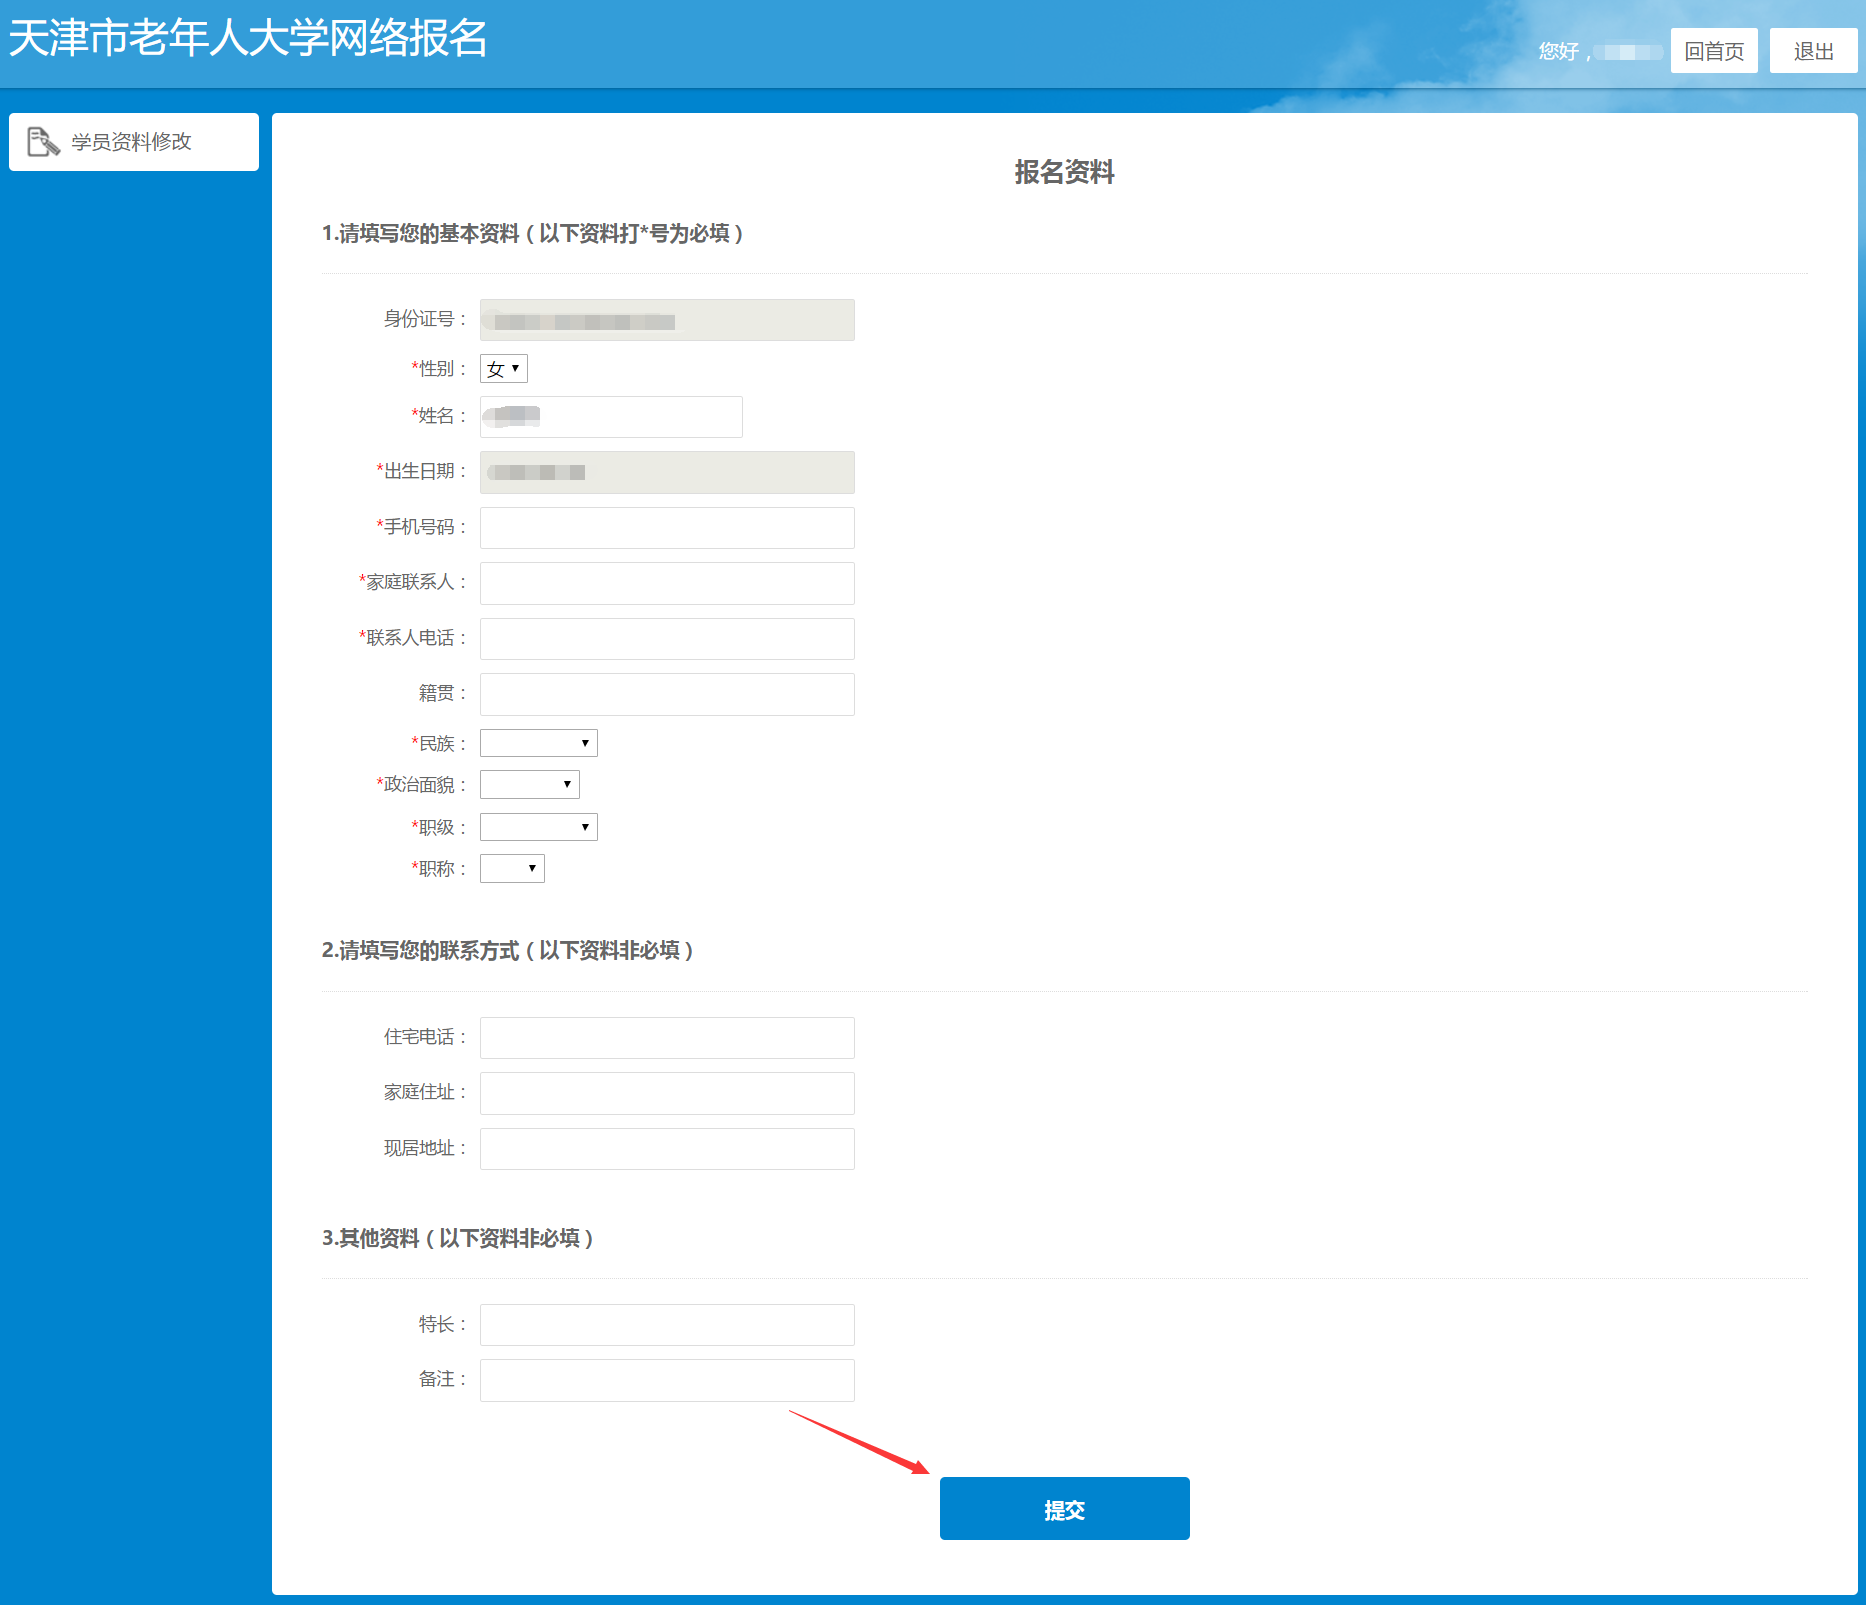
Task: Focus the 备注 remarks field
Action: point(667,1380)
